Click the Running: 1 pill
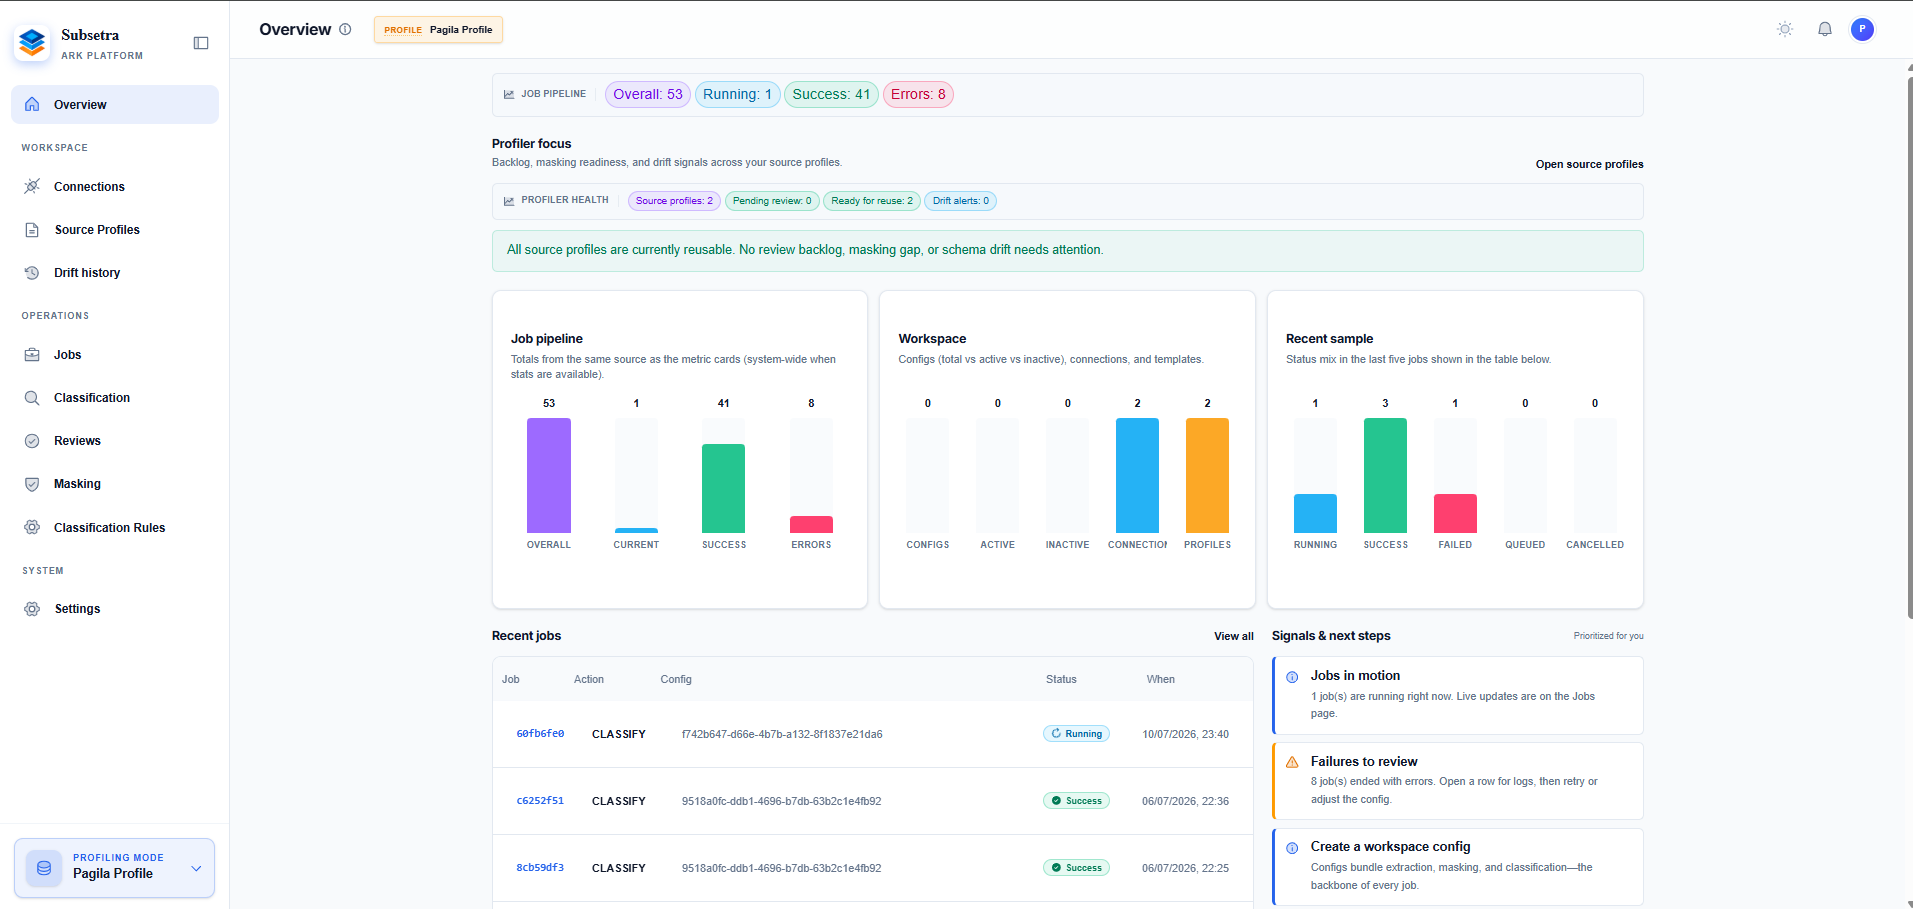Viewport: 1913px width, 909px height. tap(737, 94)
